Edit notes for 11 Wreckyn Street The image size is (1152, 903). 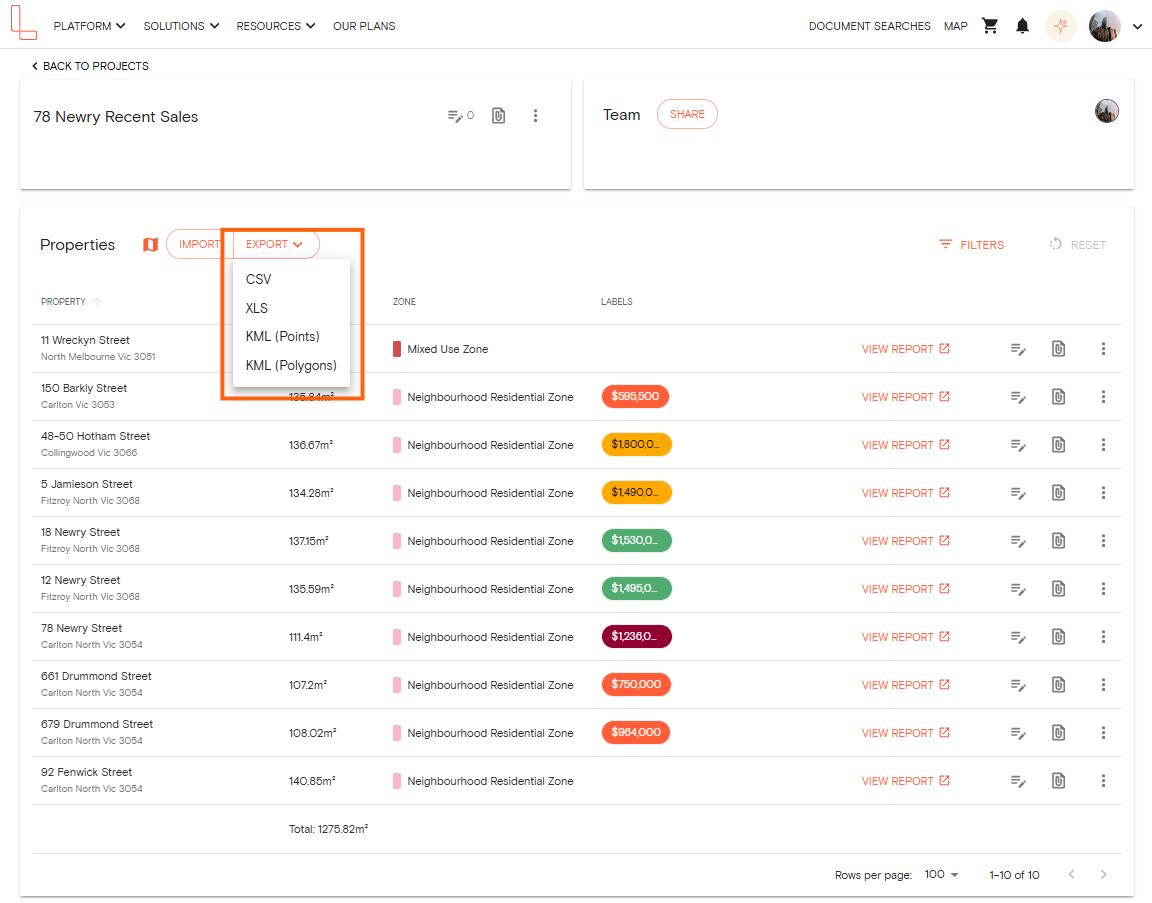click(1018, 349)
